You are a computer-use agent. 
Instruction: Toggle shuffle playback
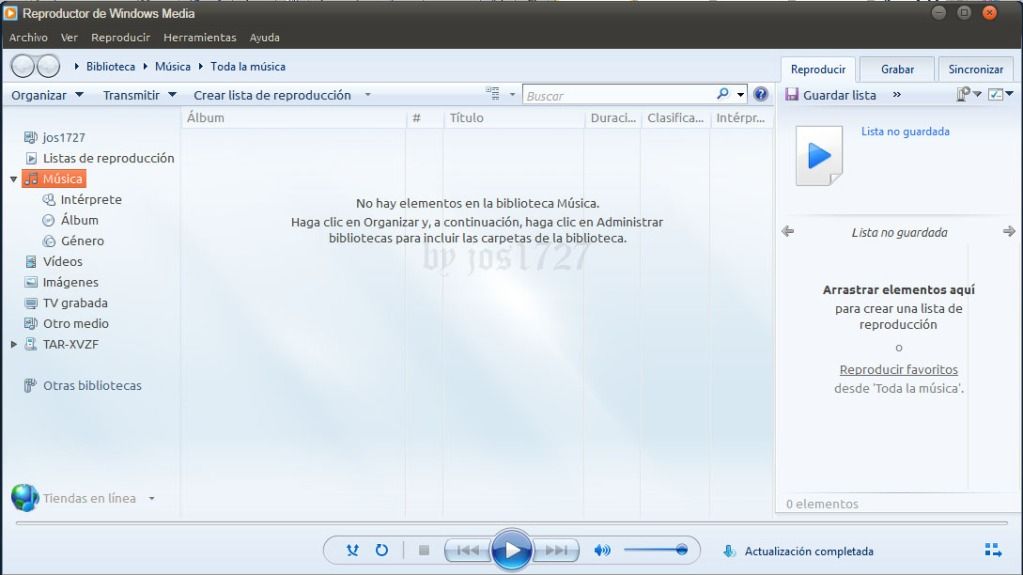pyautogui.click(x=352, y=550)
